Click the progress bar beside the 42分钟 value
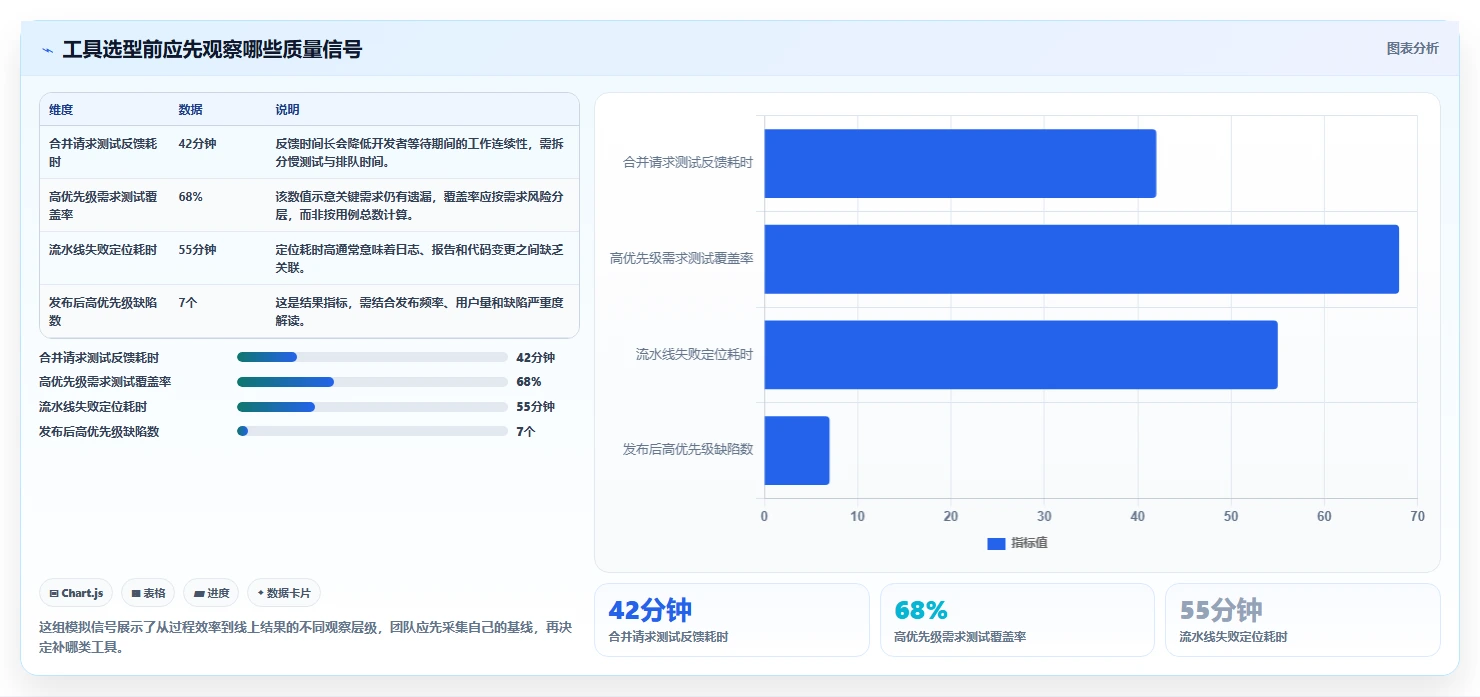The width and height of the screenshot is (1480, 697). (x=372, y=357)
